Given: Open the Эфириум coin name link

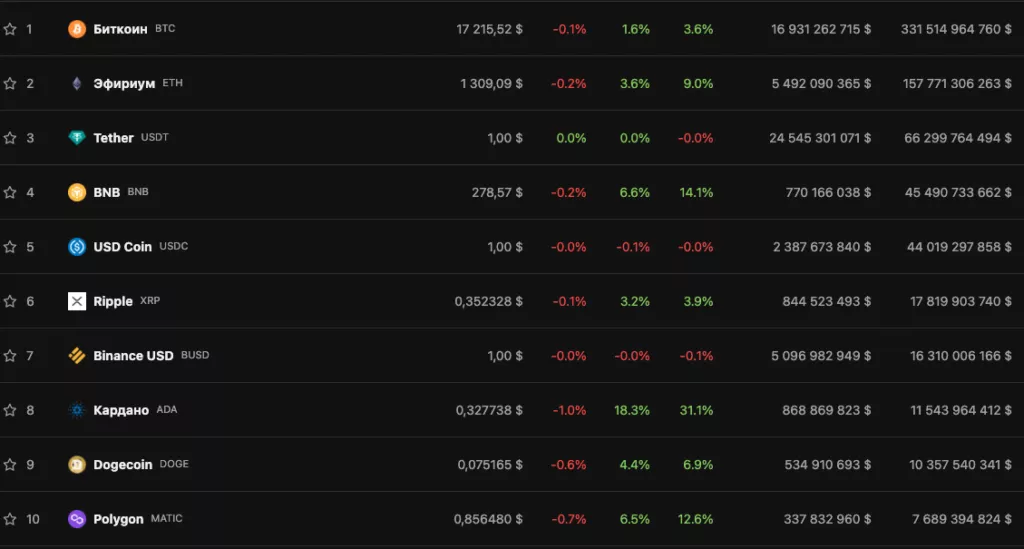Looking at the screenshot, I should pos(124,84).
